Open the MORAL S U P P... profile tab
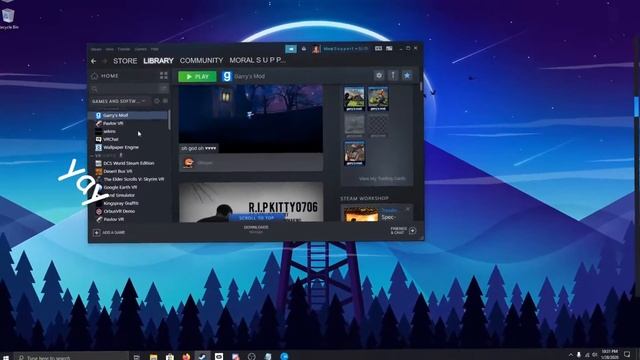Screen dimensions: 640x360 click(x=257, y=60)
